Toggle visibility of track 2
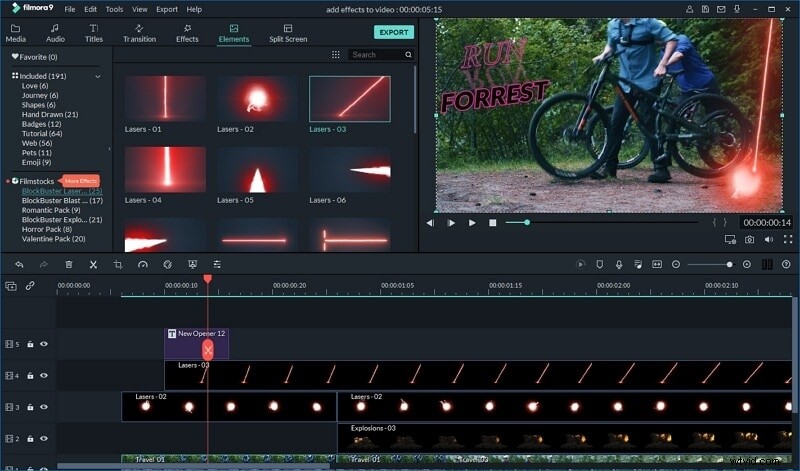 point(44,438)
